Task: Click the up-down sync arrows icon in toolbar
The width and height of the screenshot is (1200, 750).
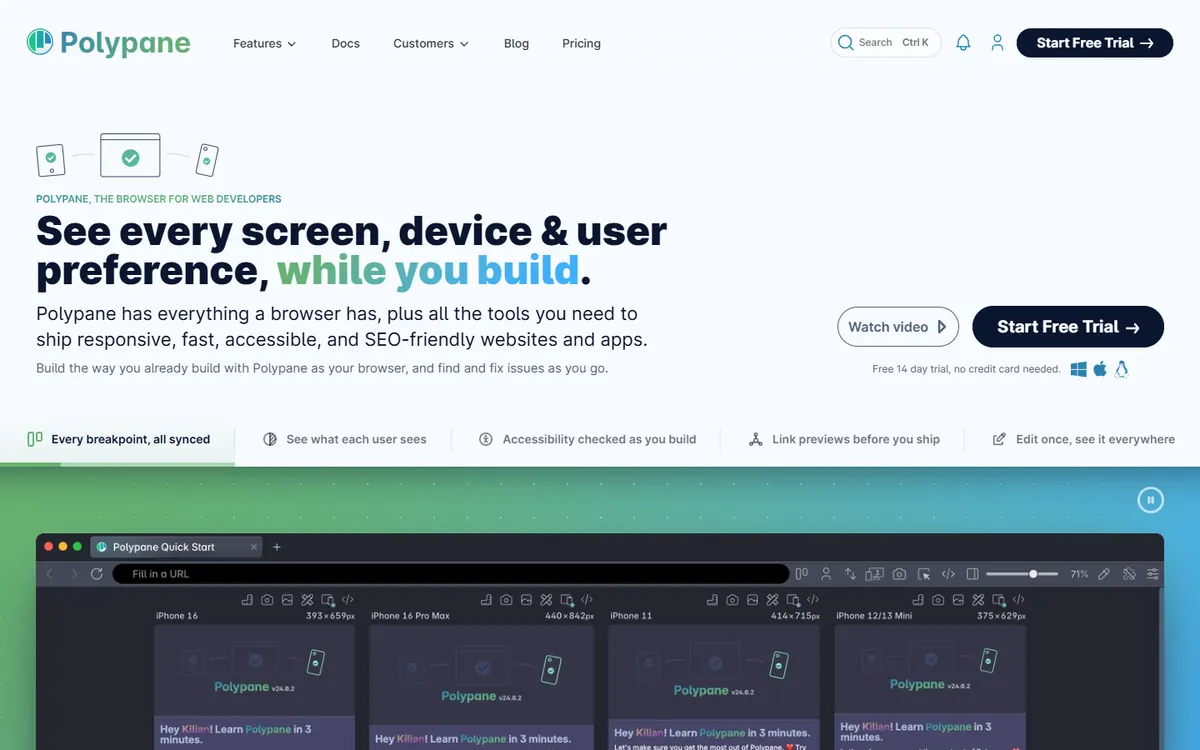Action: coord(850,574)
